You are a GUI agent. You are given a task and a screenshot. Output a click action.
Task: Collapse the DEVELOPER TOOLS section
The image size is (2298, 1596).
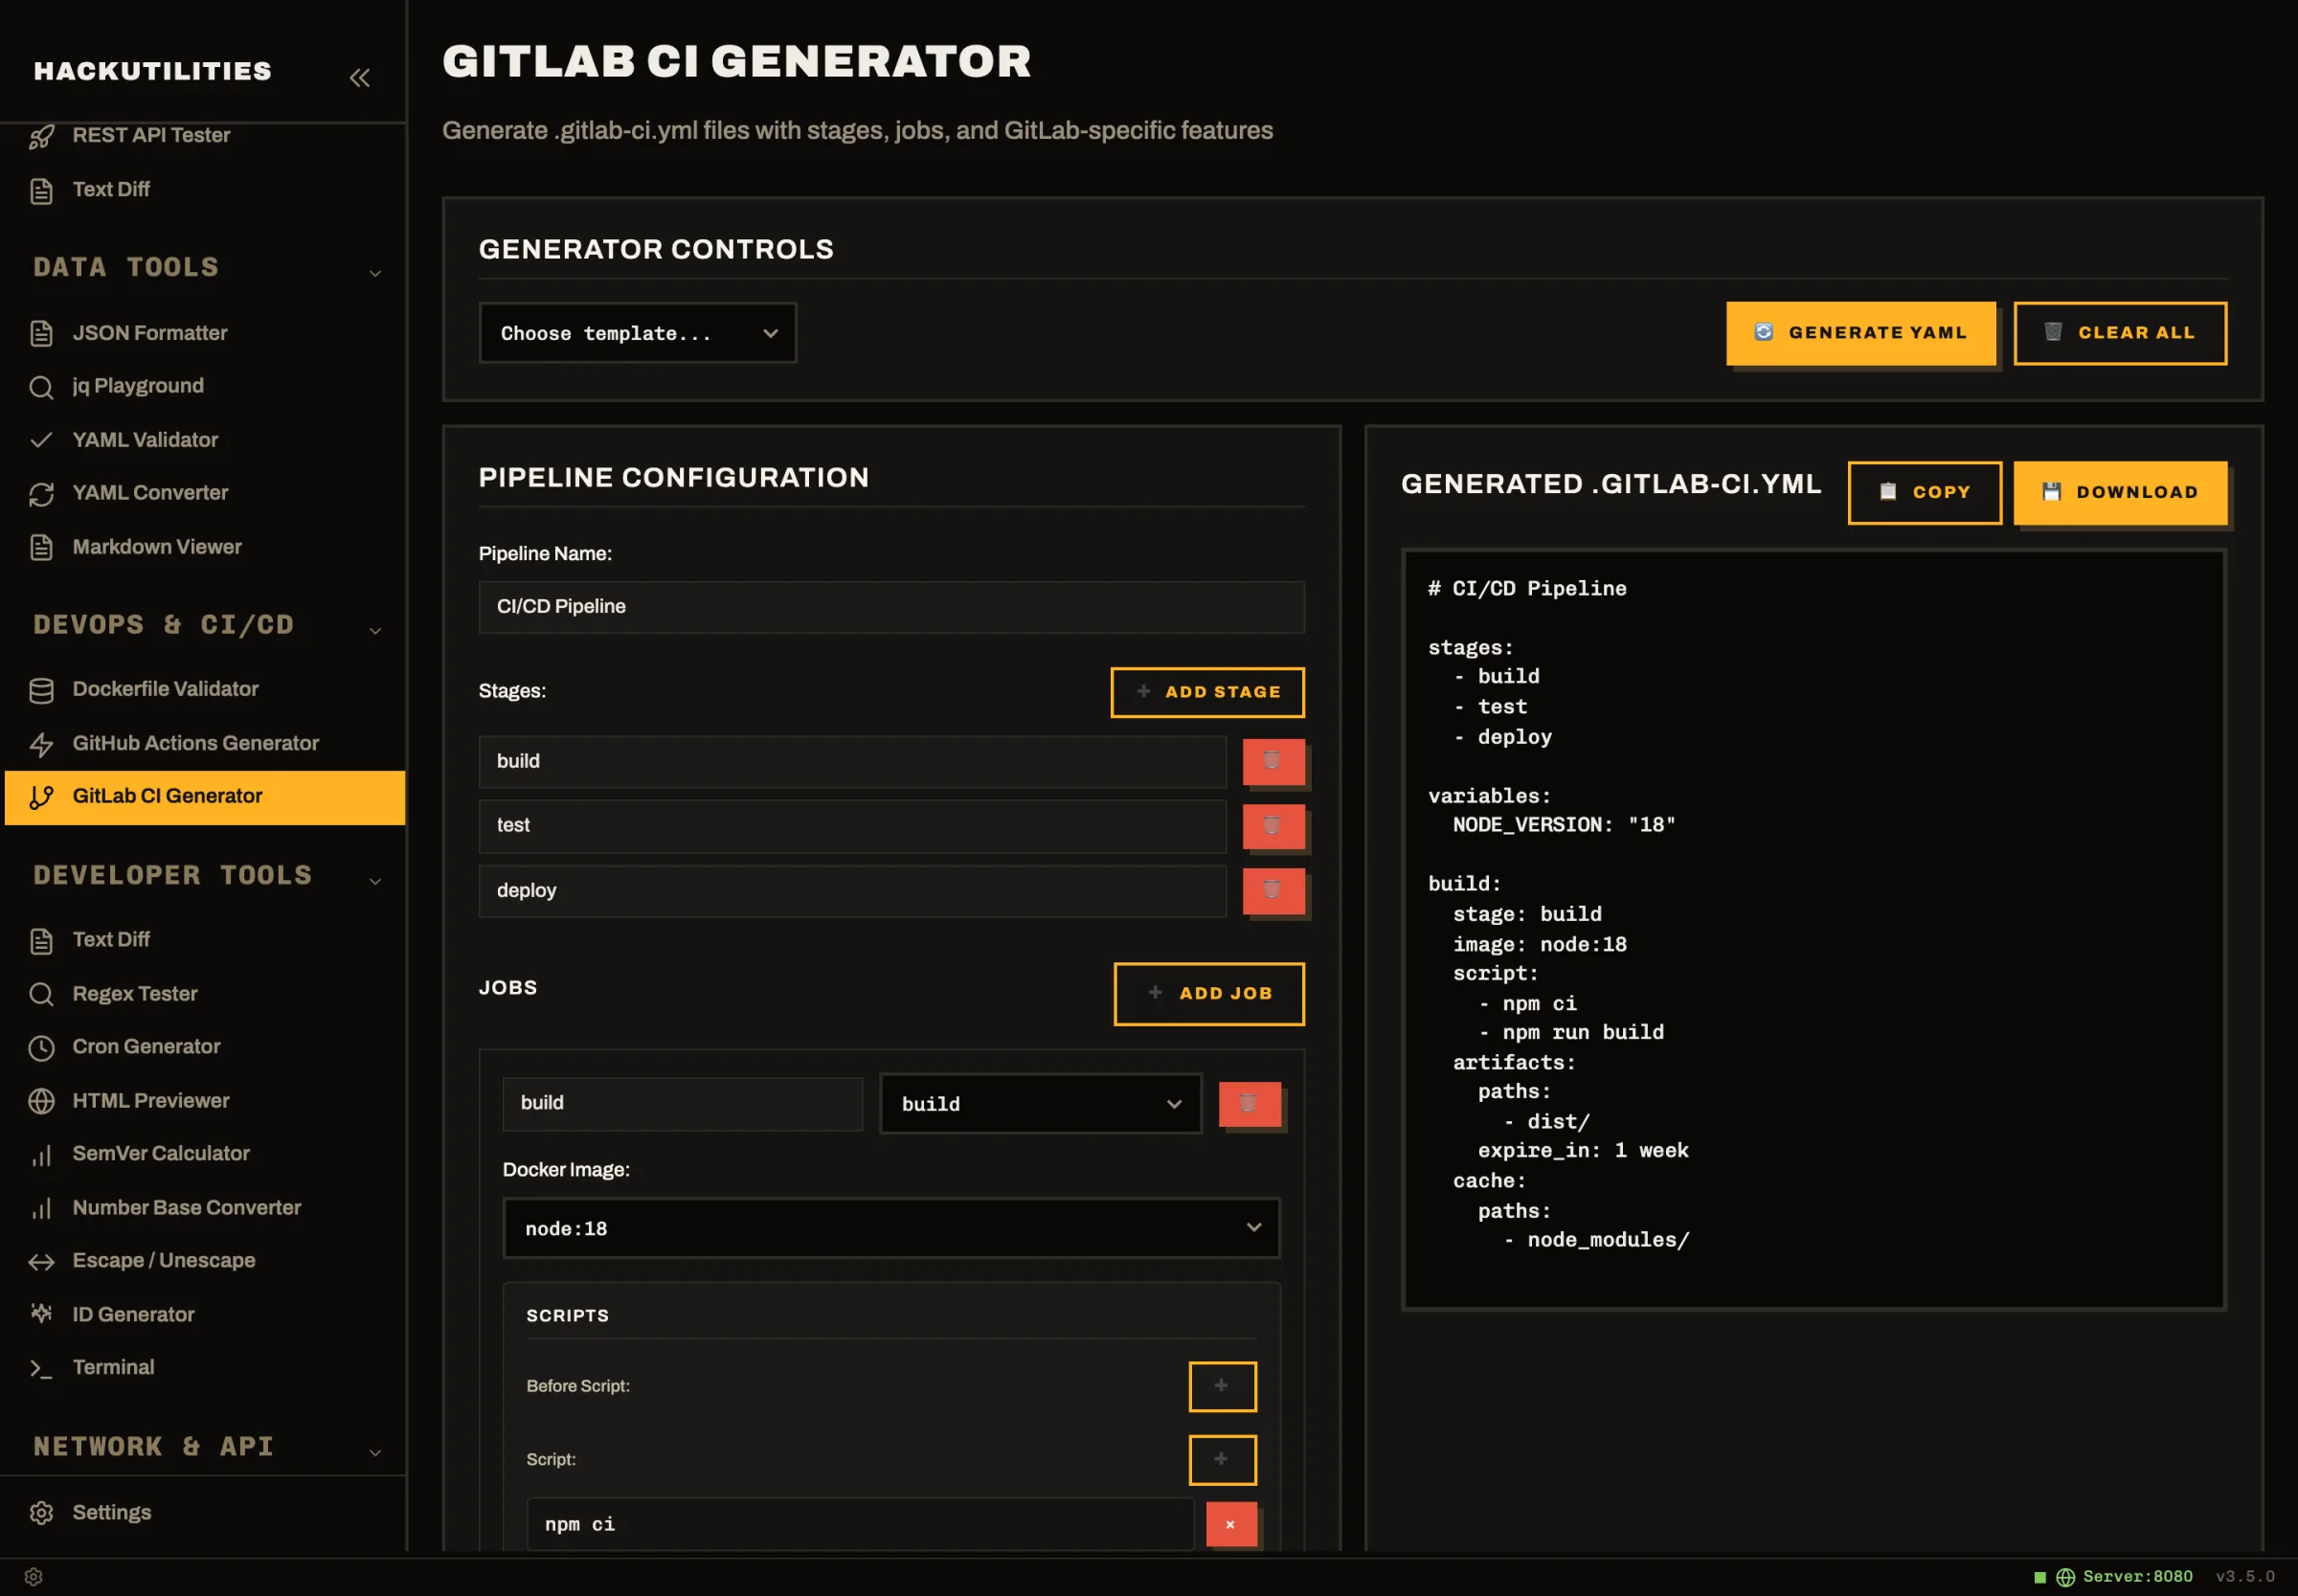[x=375, y=881]
